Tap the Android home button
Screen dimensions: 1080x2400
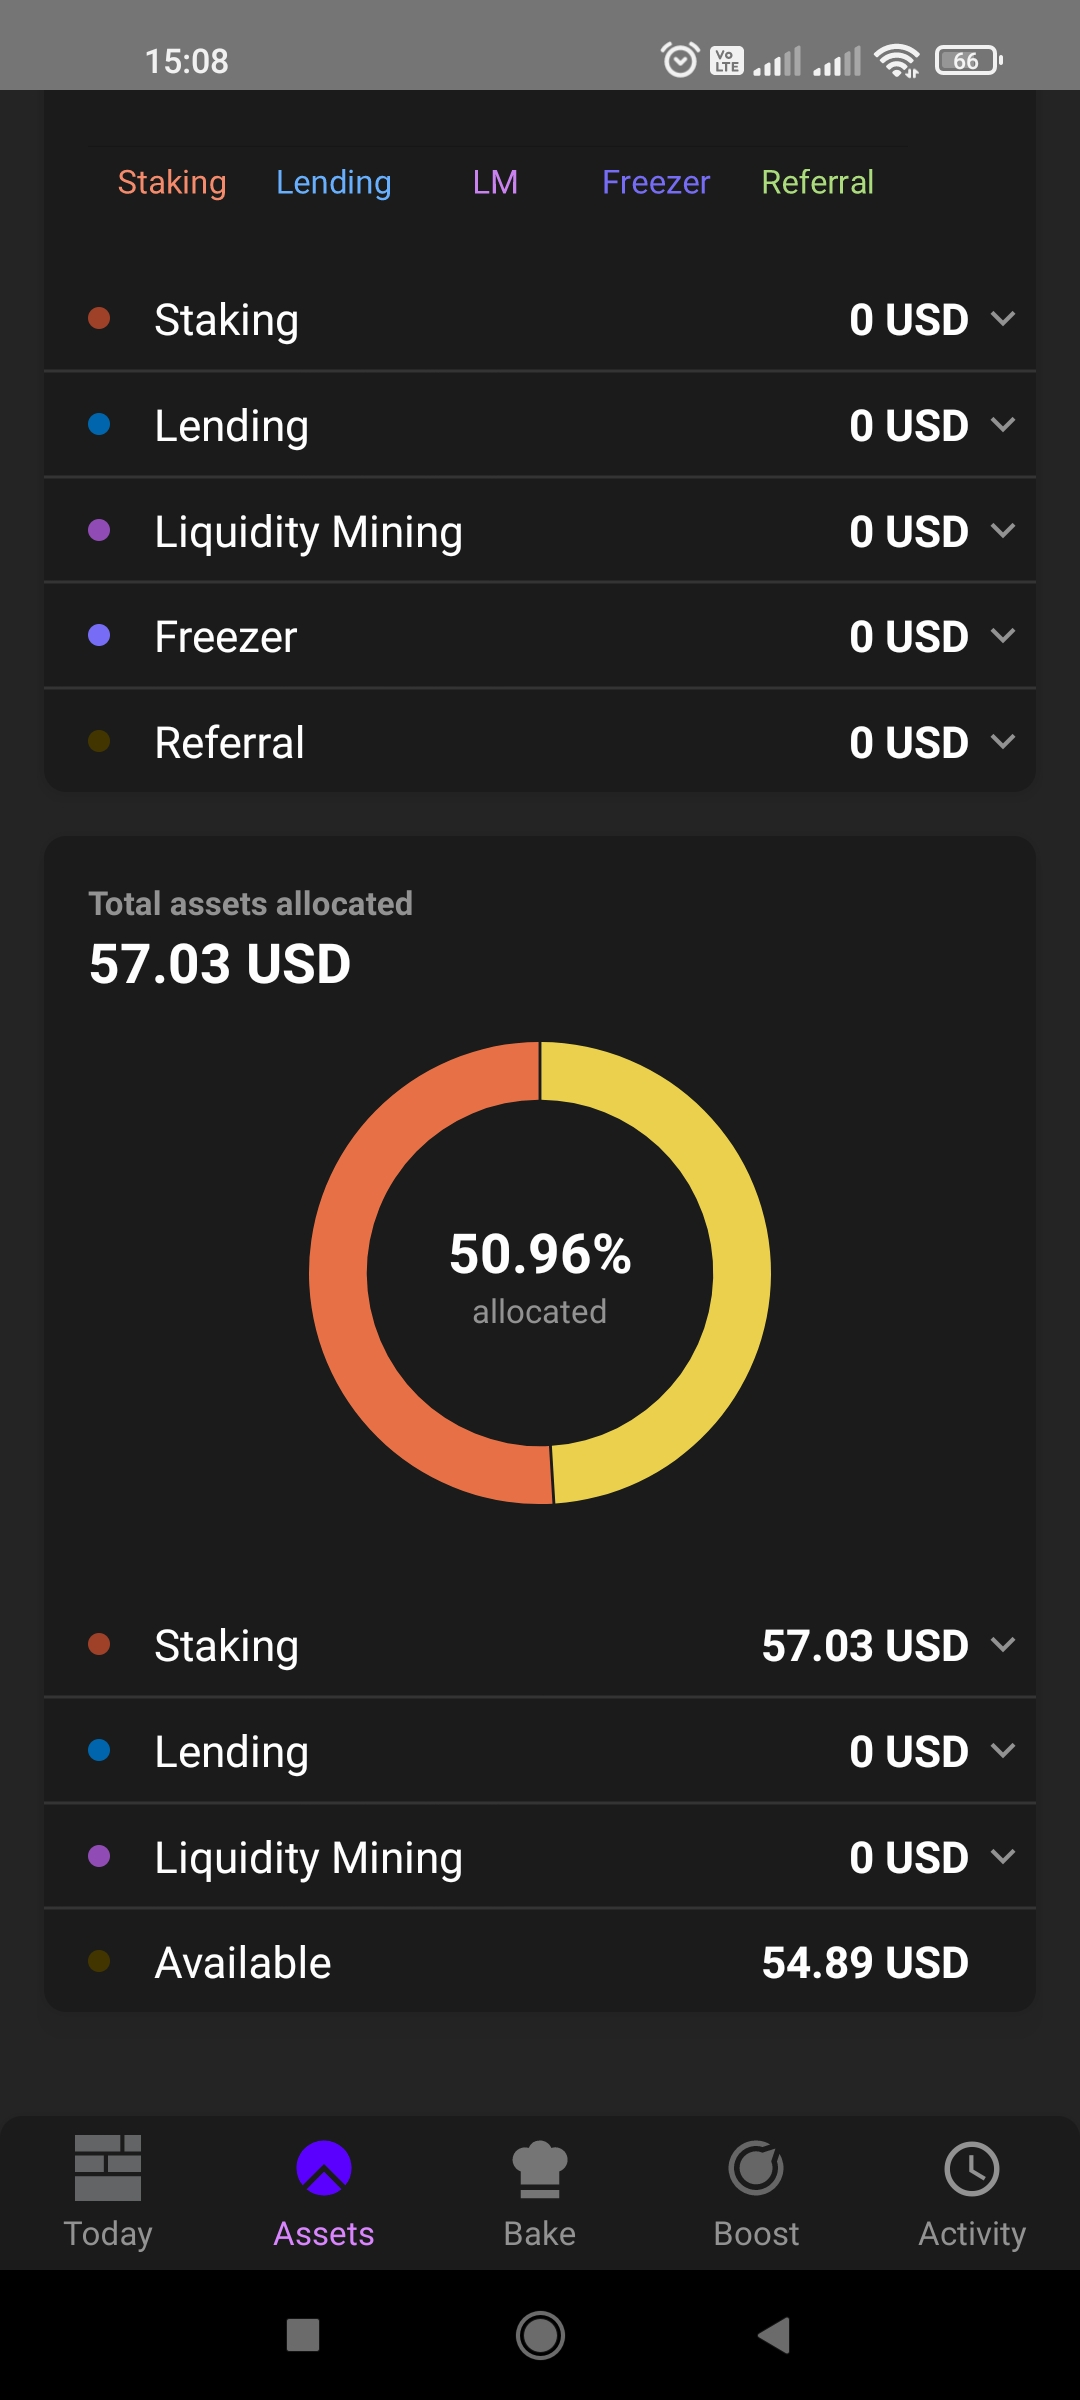coord(540,2335)
